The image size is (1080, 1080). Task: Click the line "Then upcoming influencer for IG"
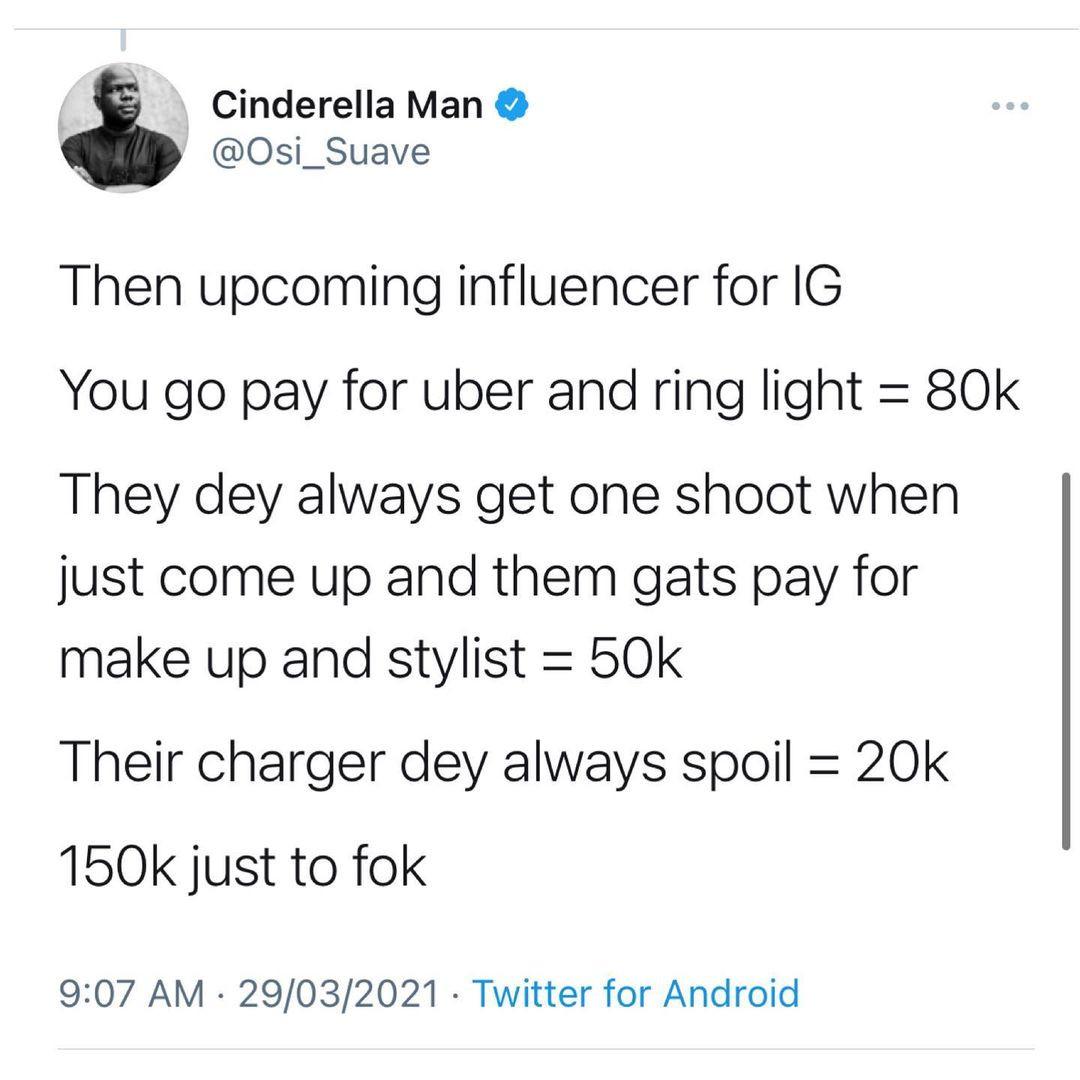(450, 289)
